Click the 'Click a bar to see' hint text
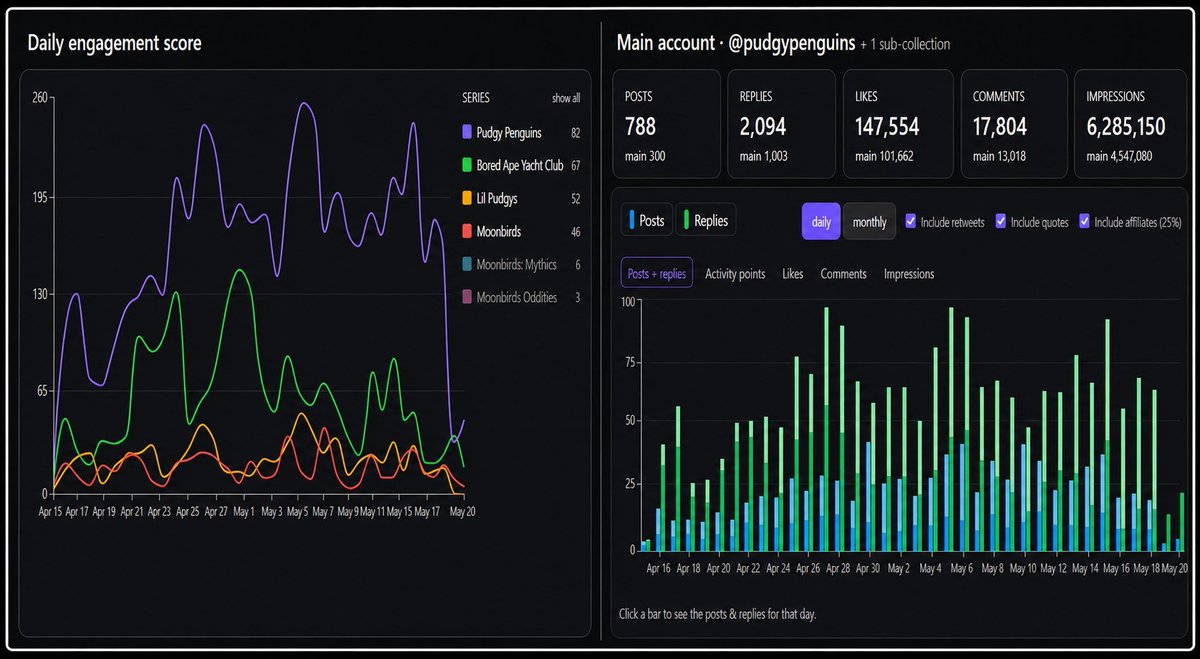The width and height of the screenshot is (1200, 659). (x=717, y=613)
